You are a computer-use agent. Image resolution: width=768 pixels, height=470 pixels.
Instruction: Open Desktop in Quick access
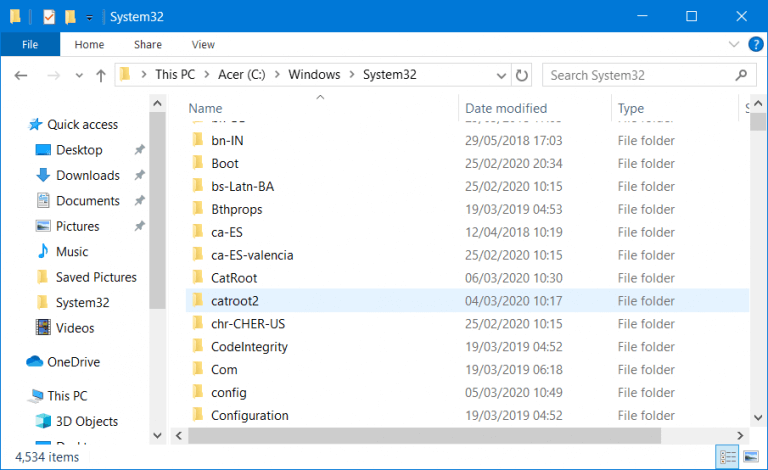tap(79, 150)
